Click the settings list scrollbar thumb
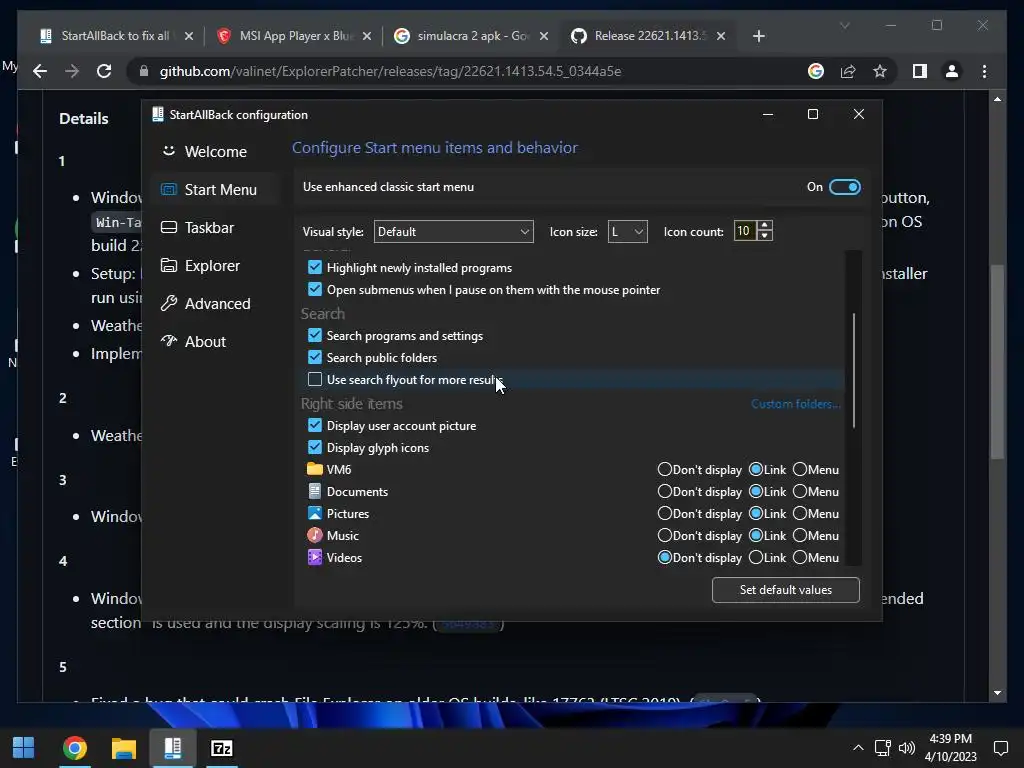Screen dimensions: 1024x768 click(854, 370)
